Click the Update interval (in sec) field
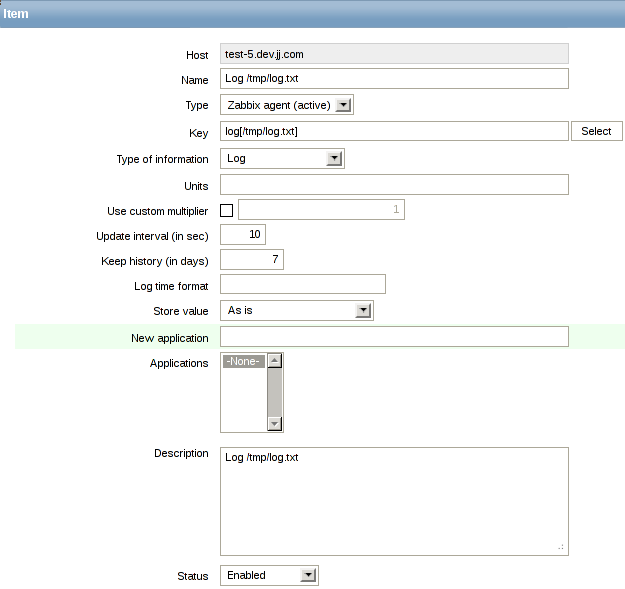The image size is (625, 589). point(243,234)
